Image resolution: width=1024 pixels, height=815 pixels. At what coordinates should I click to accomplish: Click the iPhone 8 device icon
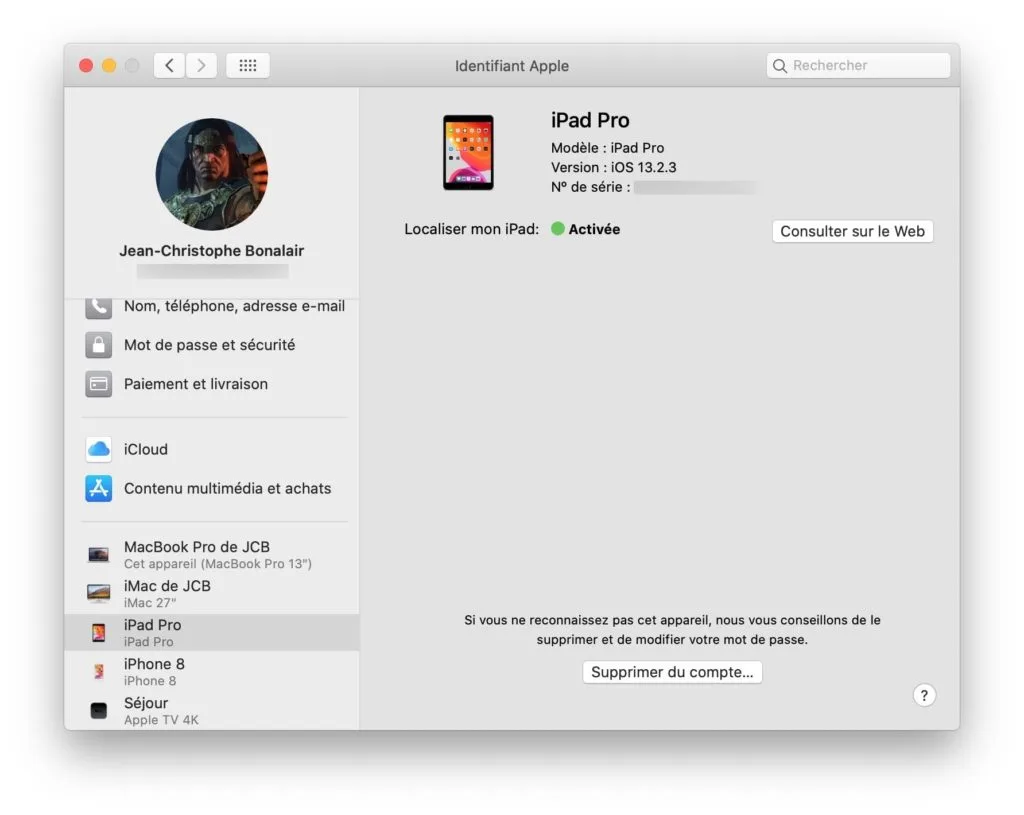click(x=99, y=671)
